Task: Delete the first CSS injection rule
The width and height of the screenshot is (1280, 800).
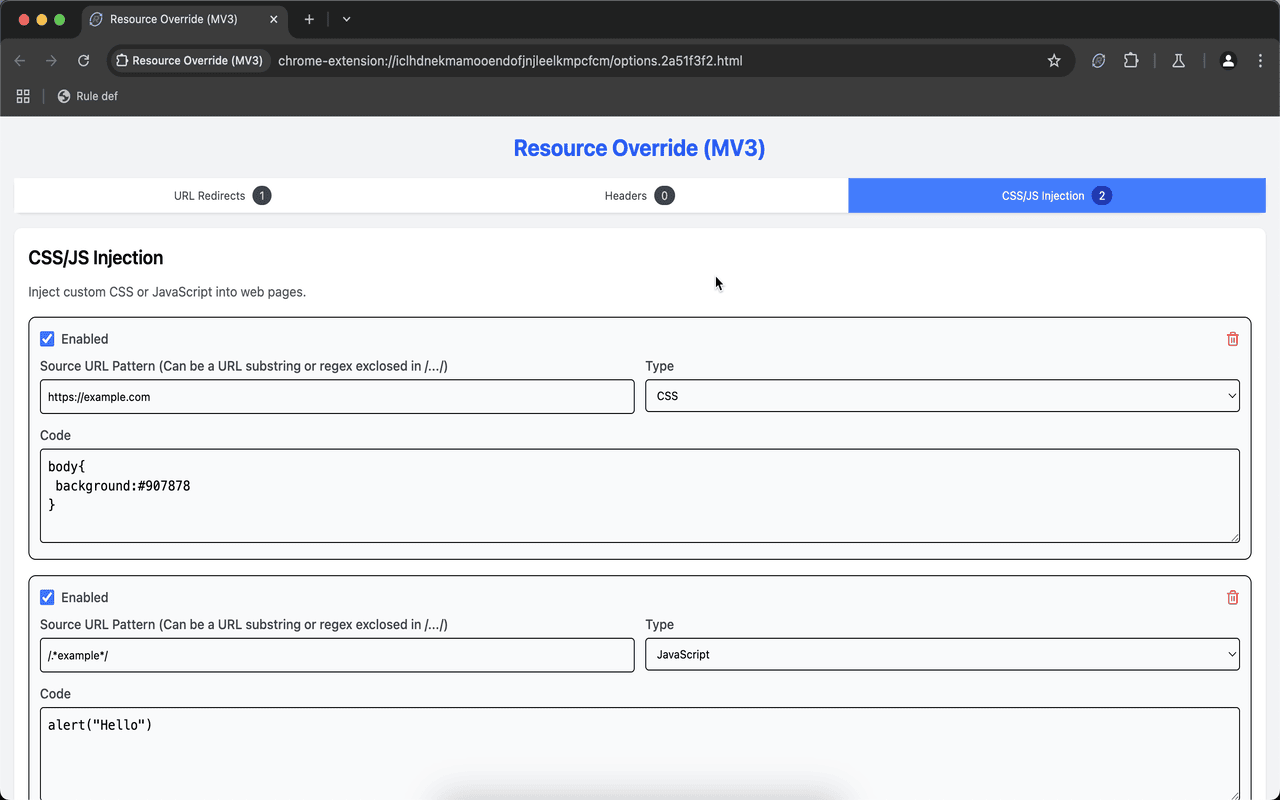Action: (x=1232, y=338)
